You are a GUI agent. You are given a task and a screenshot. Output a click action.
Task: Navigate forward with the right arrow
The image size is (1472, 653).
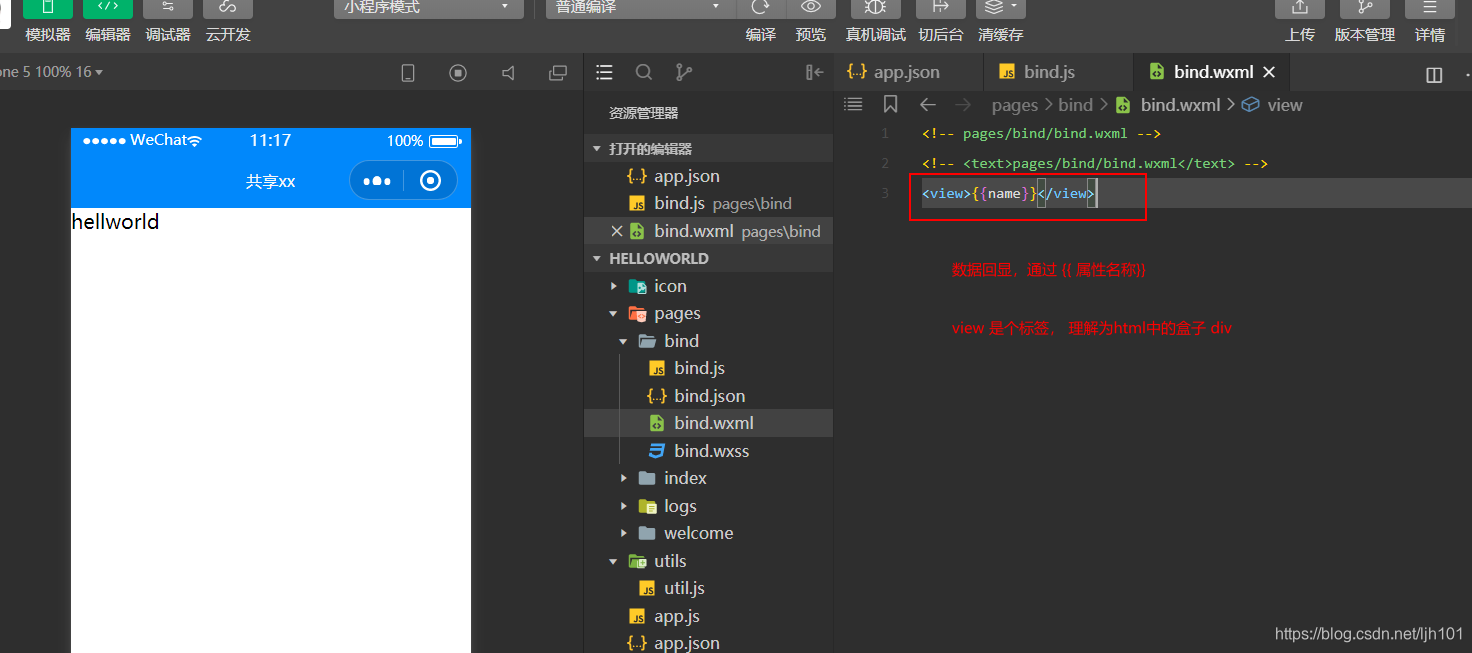[x=962, y=105]
